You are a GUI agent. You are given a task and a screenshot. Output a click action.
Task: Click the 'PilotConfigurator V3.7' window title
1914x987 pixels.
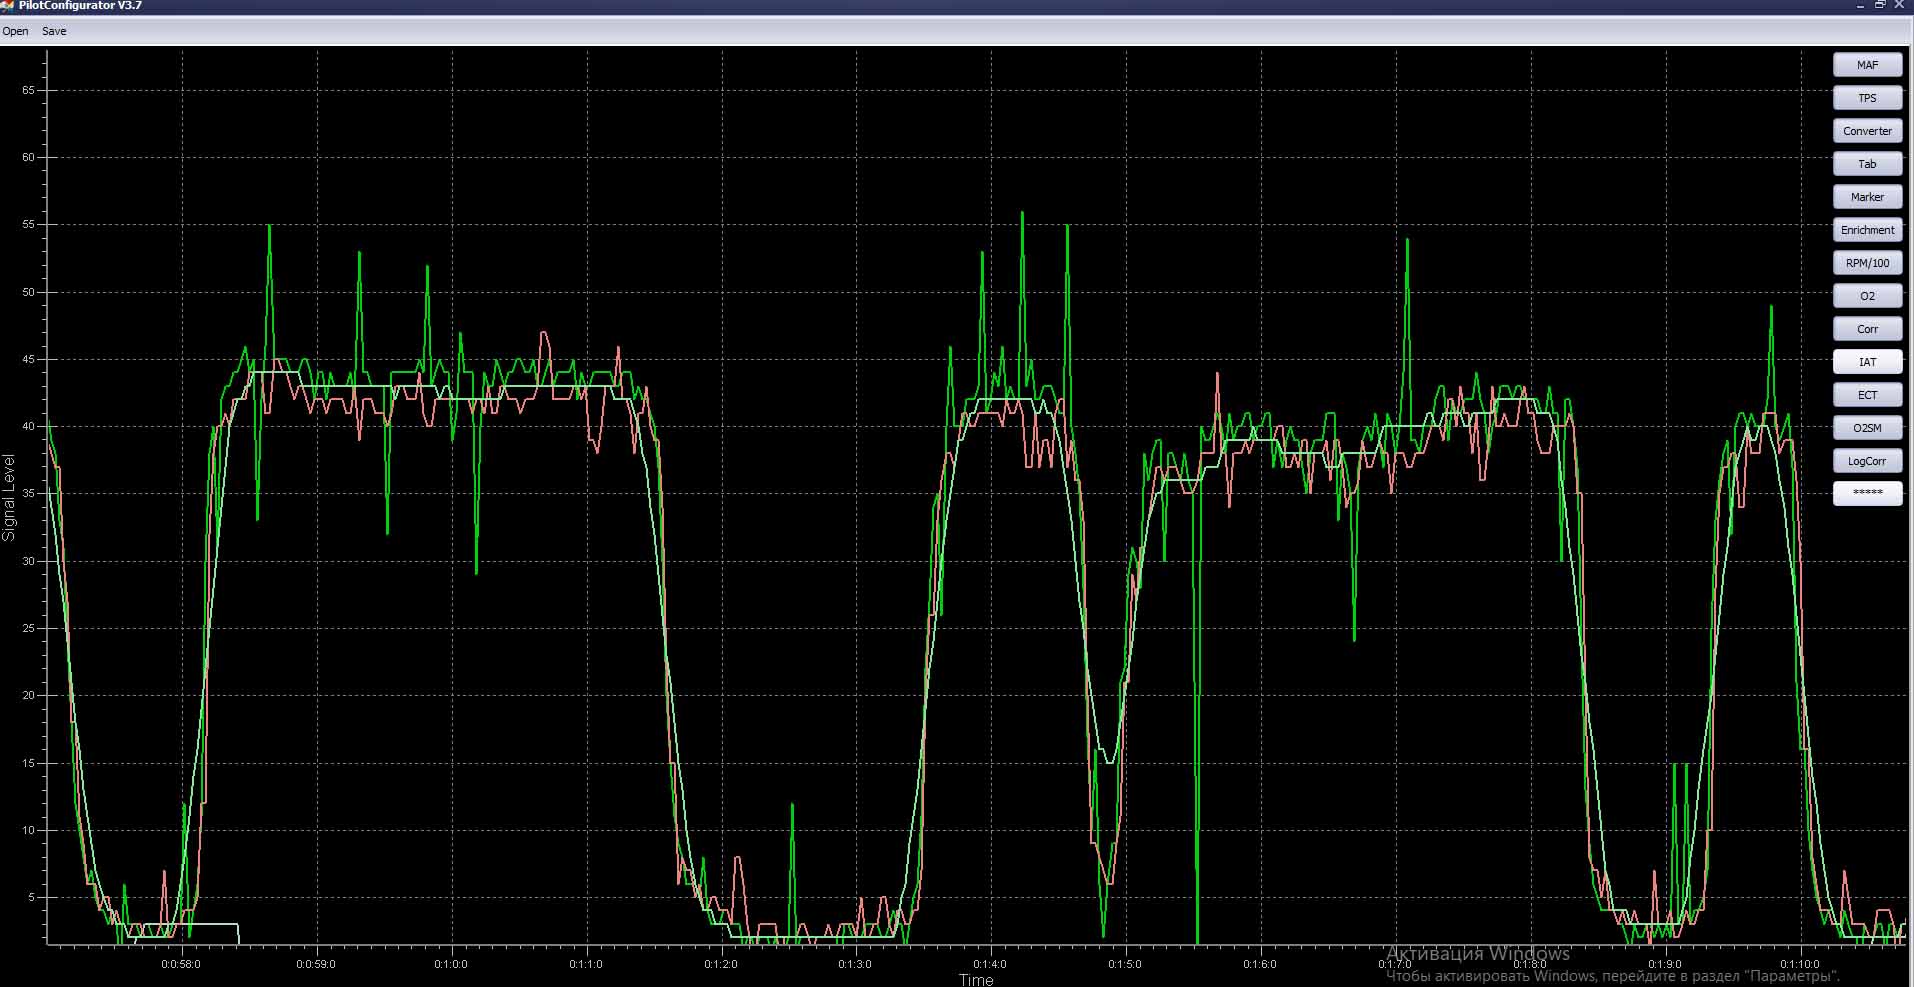click(x=80, y=5)
